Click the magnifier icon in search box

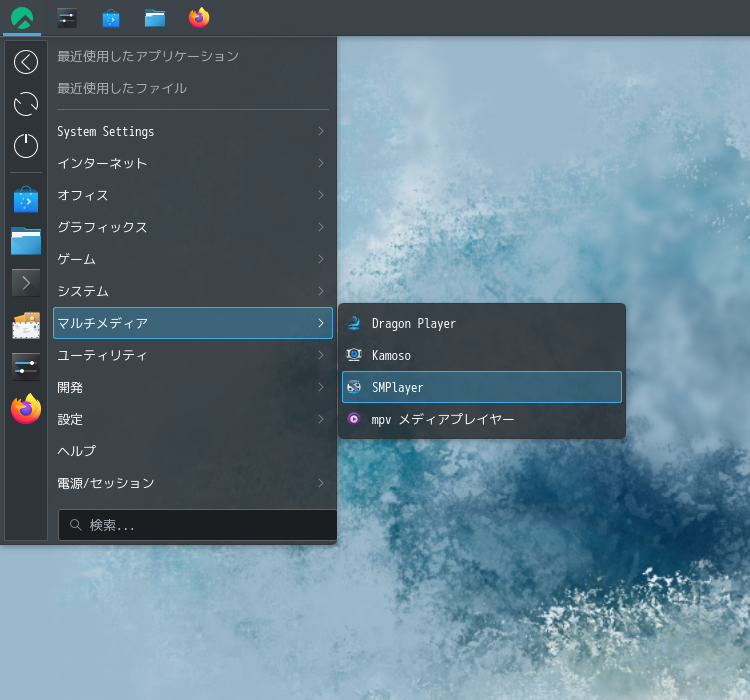point(76,525)
